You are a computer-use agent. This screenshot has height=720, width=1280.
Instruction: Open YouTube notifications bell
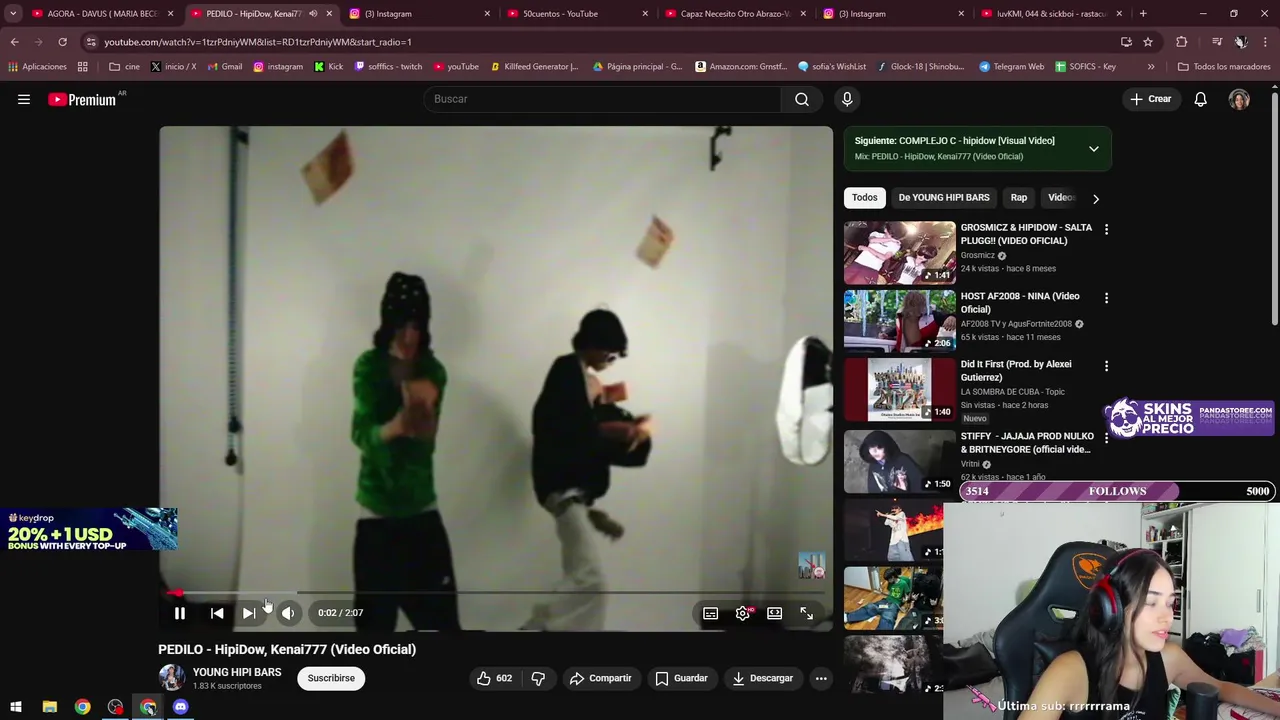point(1201,99)
